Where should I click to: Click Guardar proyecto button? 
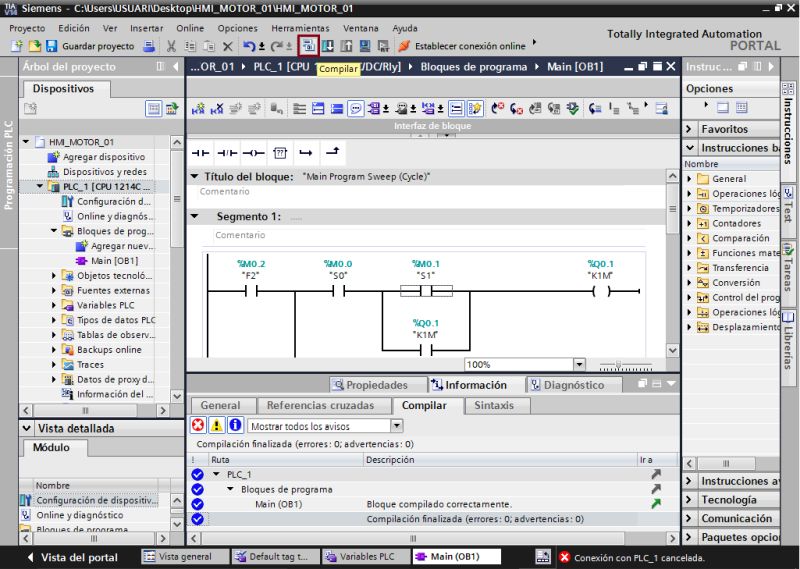pyautogui.click(x=98, y=46)
